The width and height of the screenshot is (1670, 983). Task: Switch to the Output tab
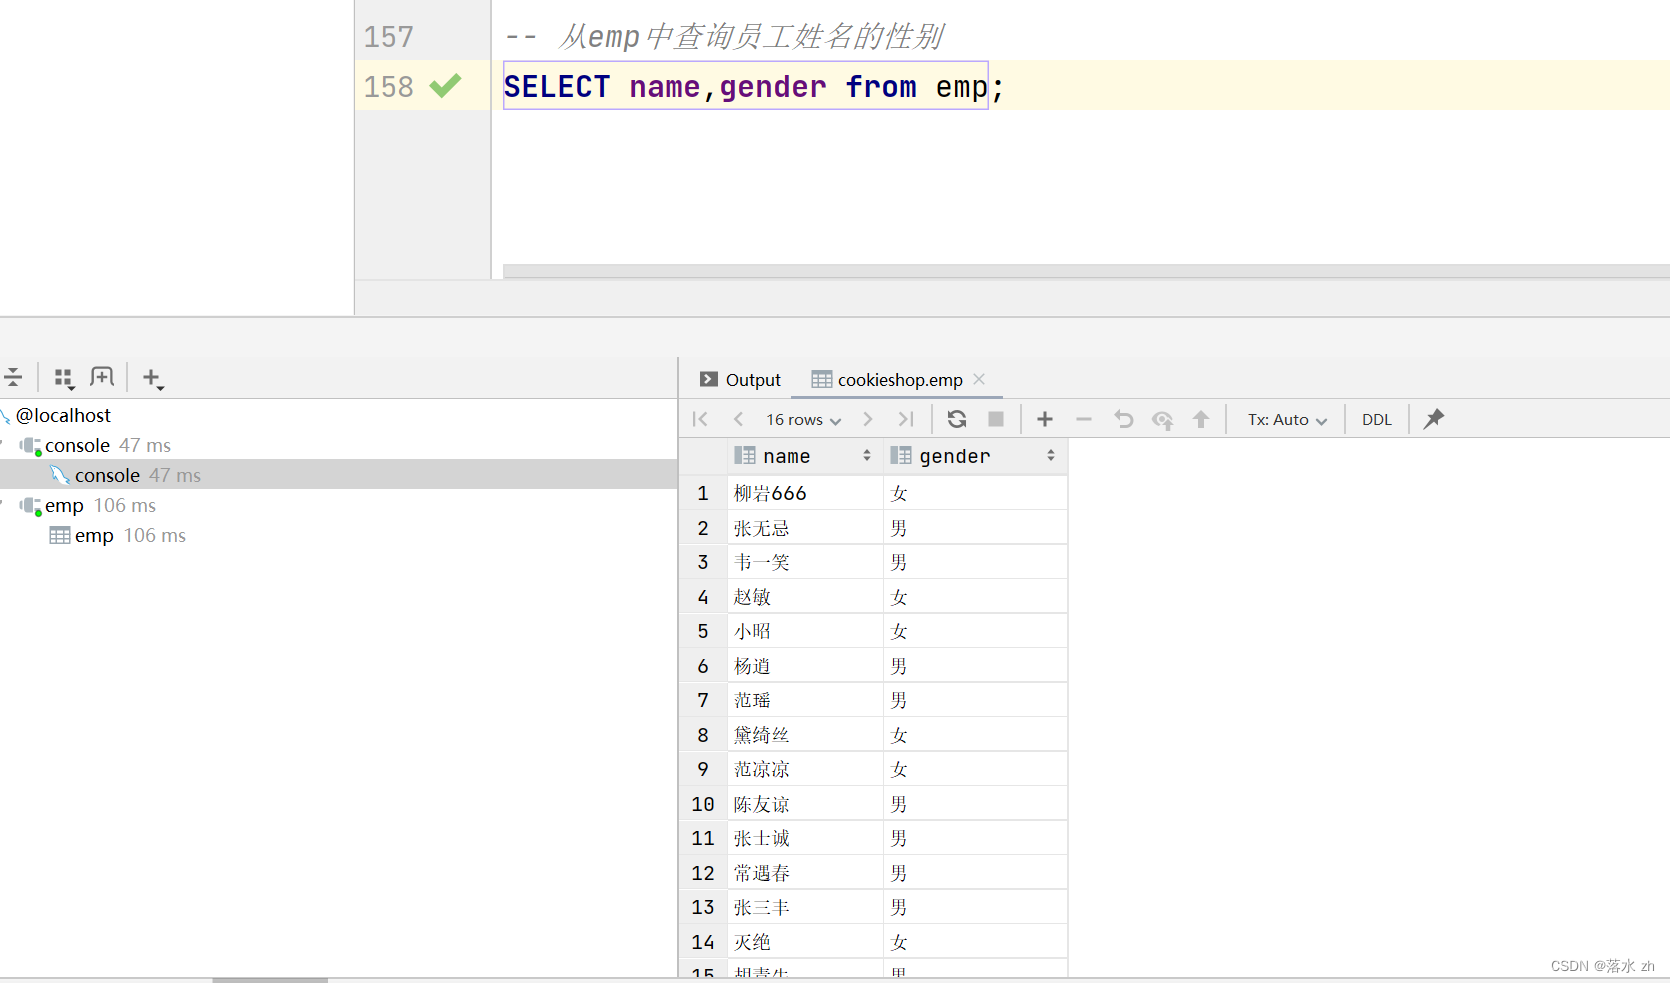coord(741,380)
